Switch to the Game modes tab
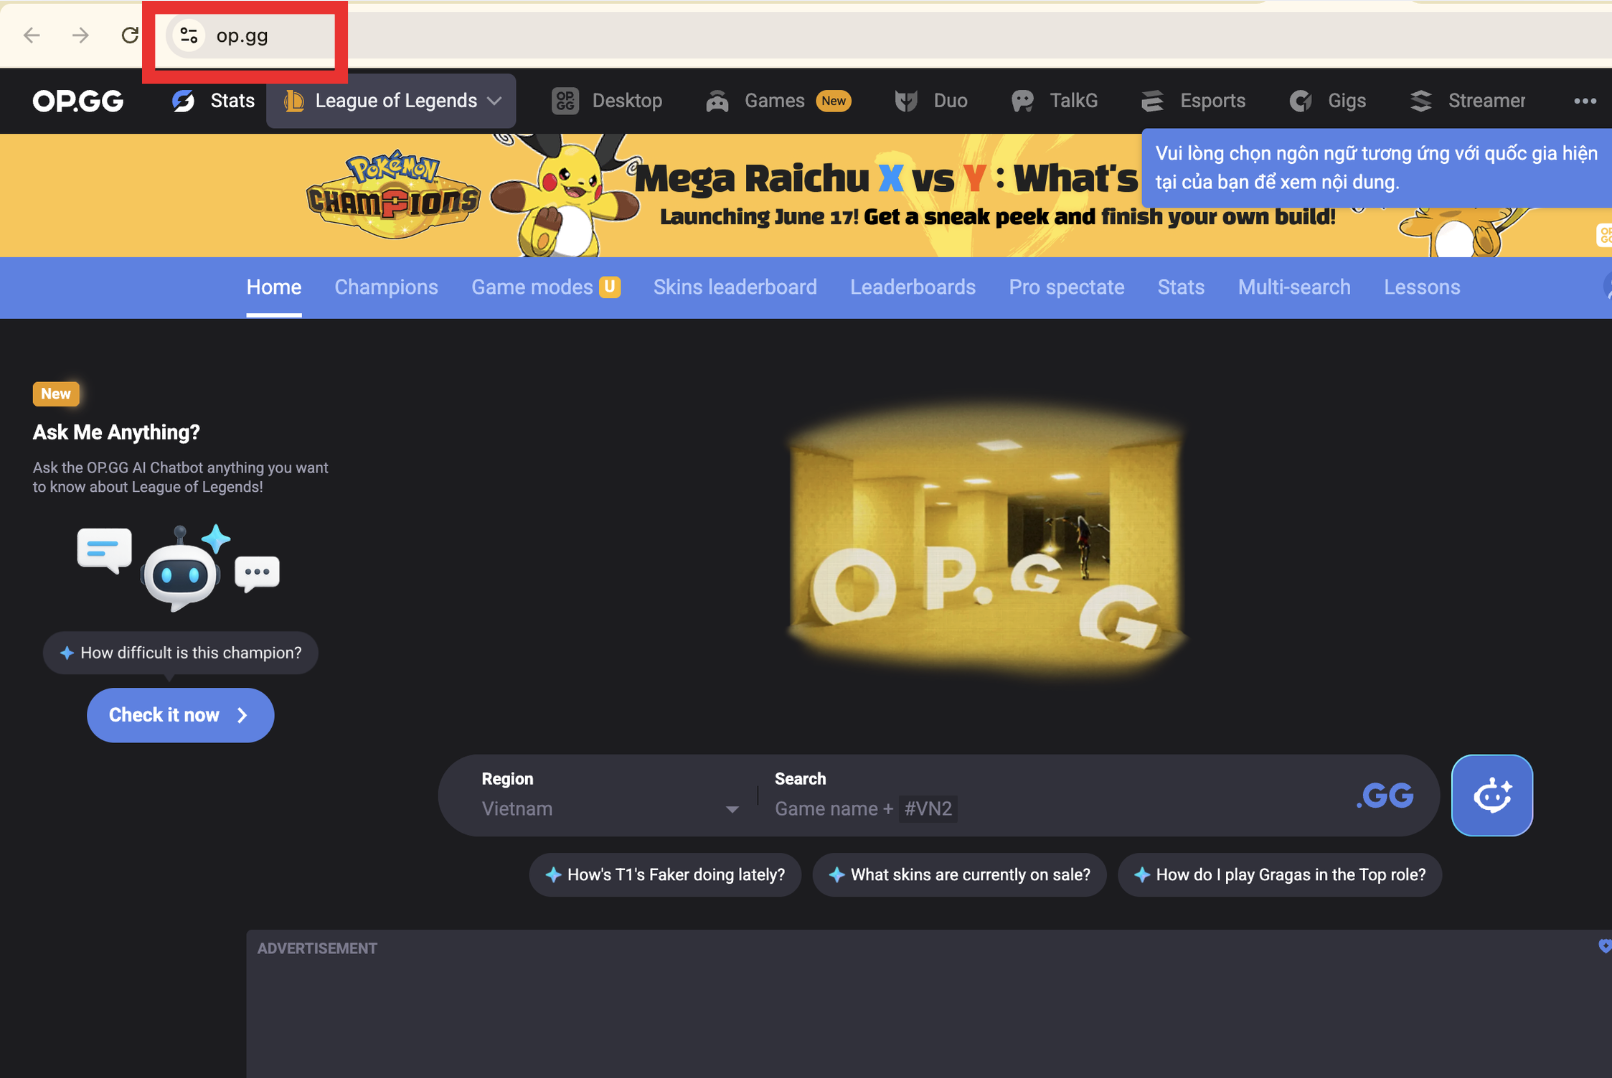The width and height of the screenshot is (1612, 1078). pos(546,288)
